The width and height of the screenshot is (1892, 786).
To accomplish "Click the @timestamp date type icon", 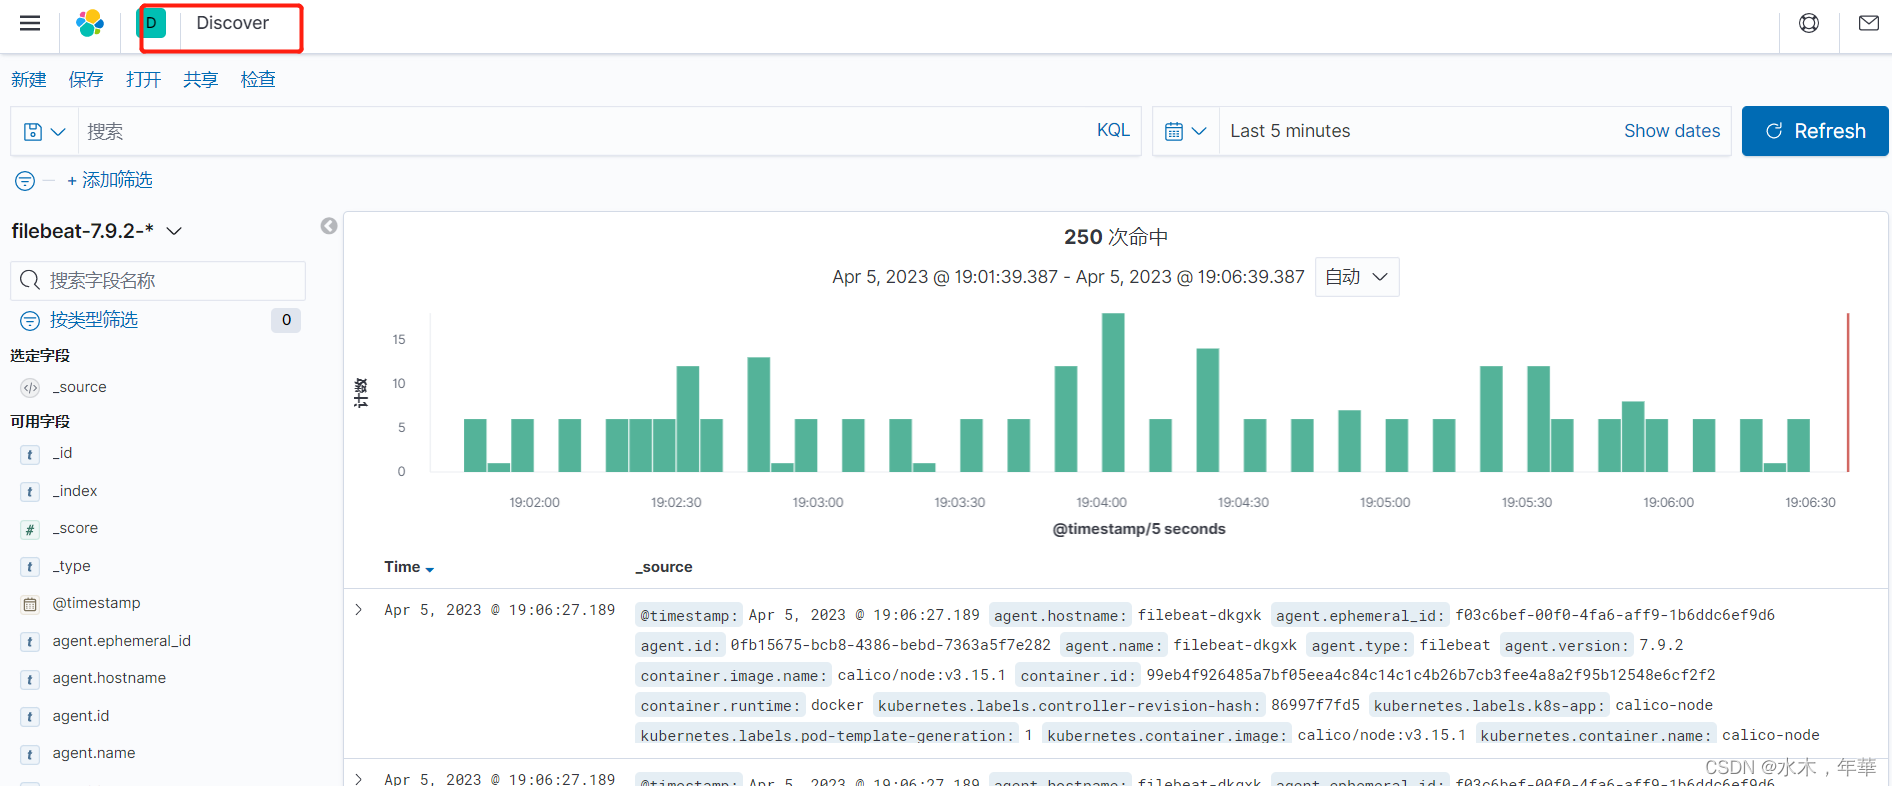I will [x=30, y=604].
